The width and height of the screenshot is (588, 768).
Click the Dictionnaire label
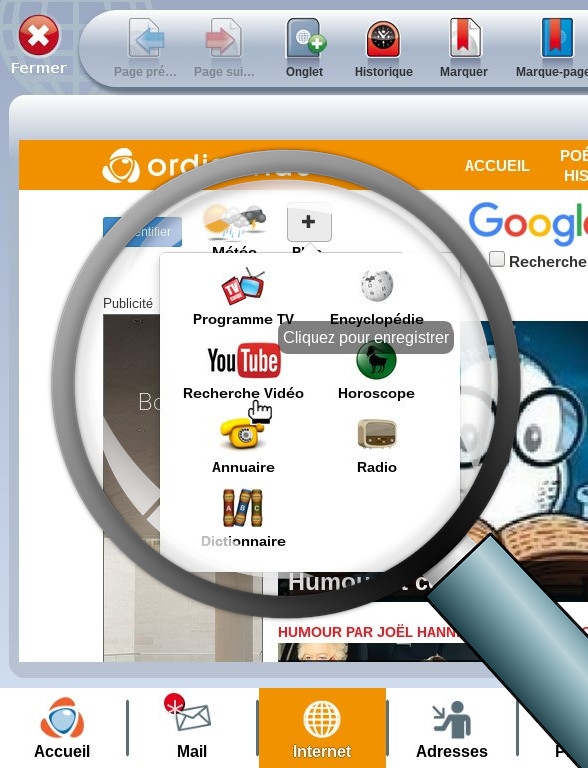(243, 541)
